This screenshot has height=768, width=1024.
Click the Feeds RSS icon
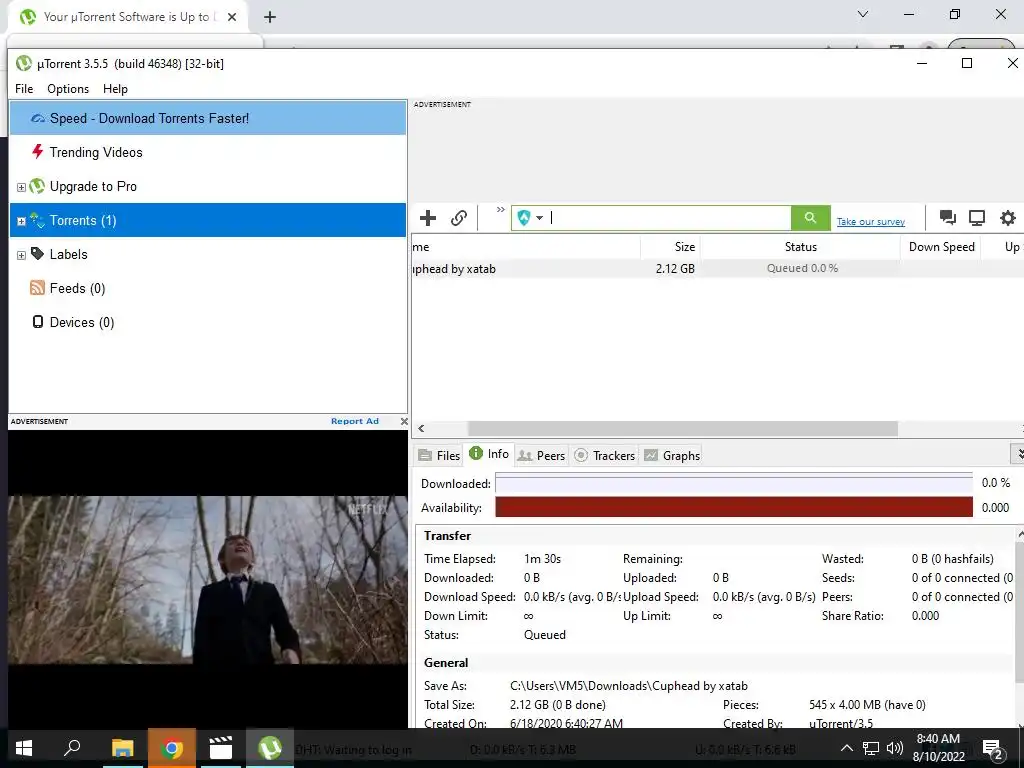tap(38, 287)
